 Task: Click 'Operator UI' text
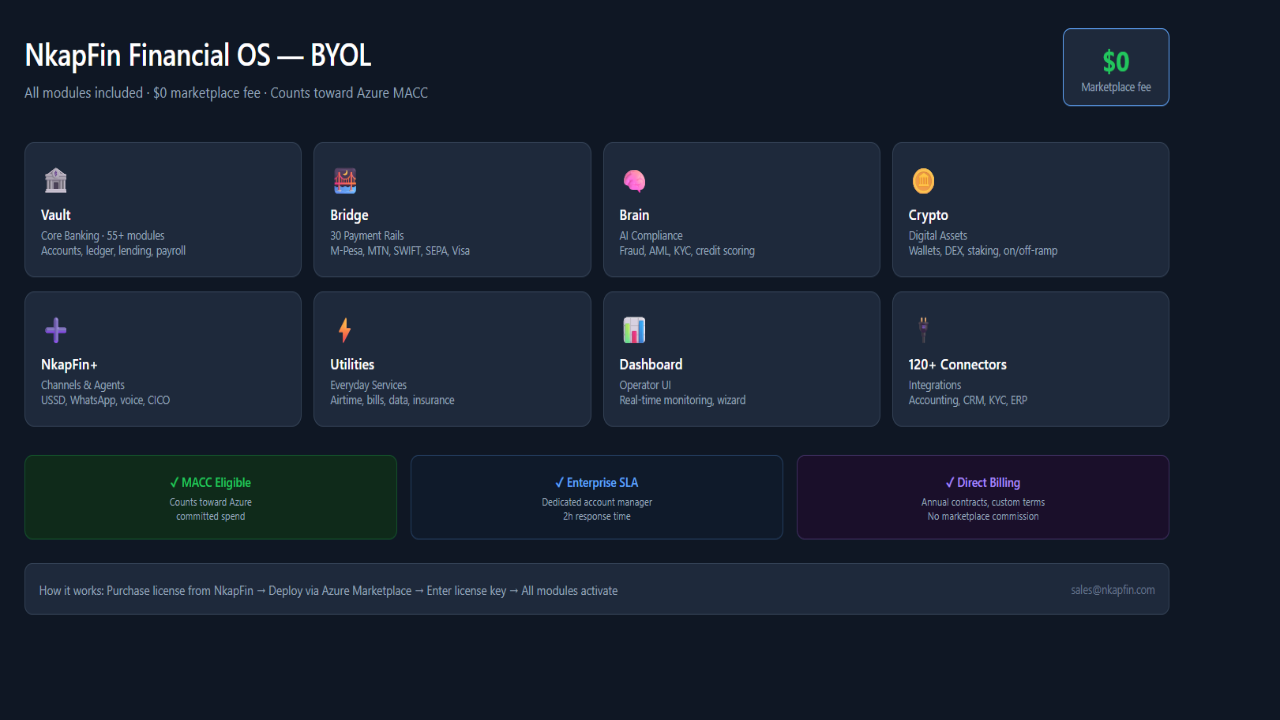645,385
